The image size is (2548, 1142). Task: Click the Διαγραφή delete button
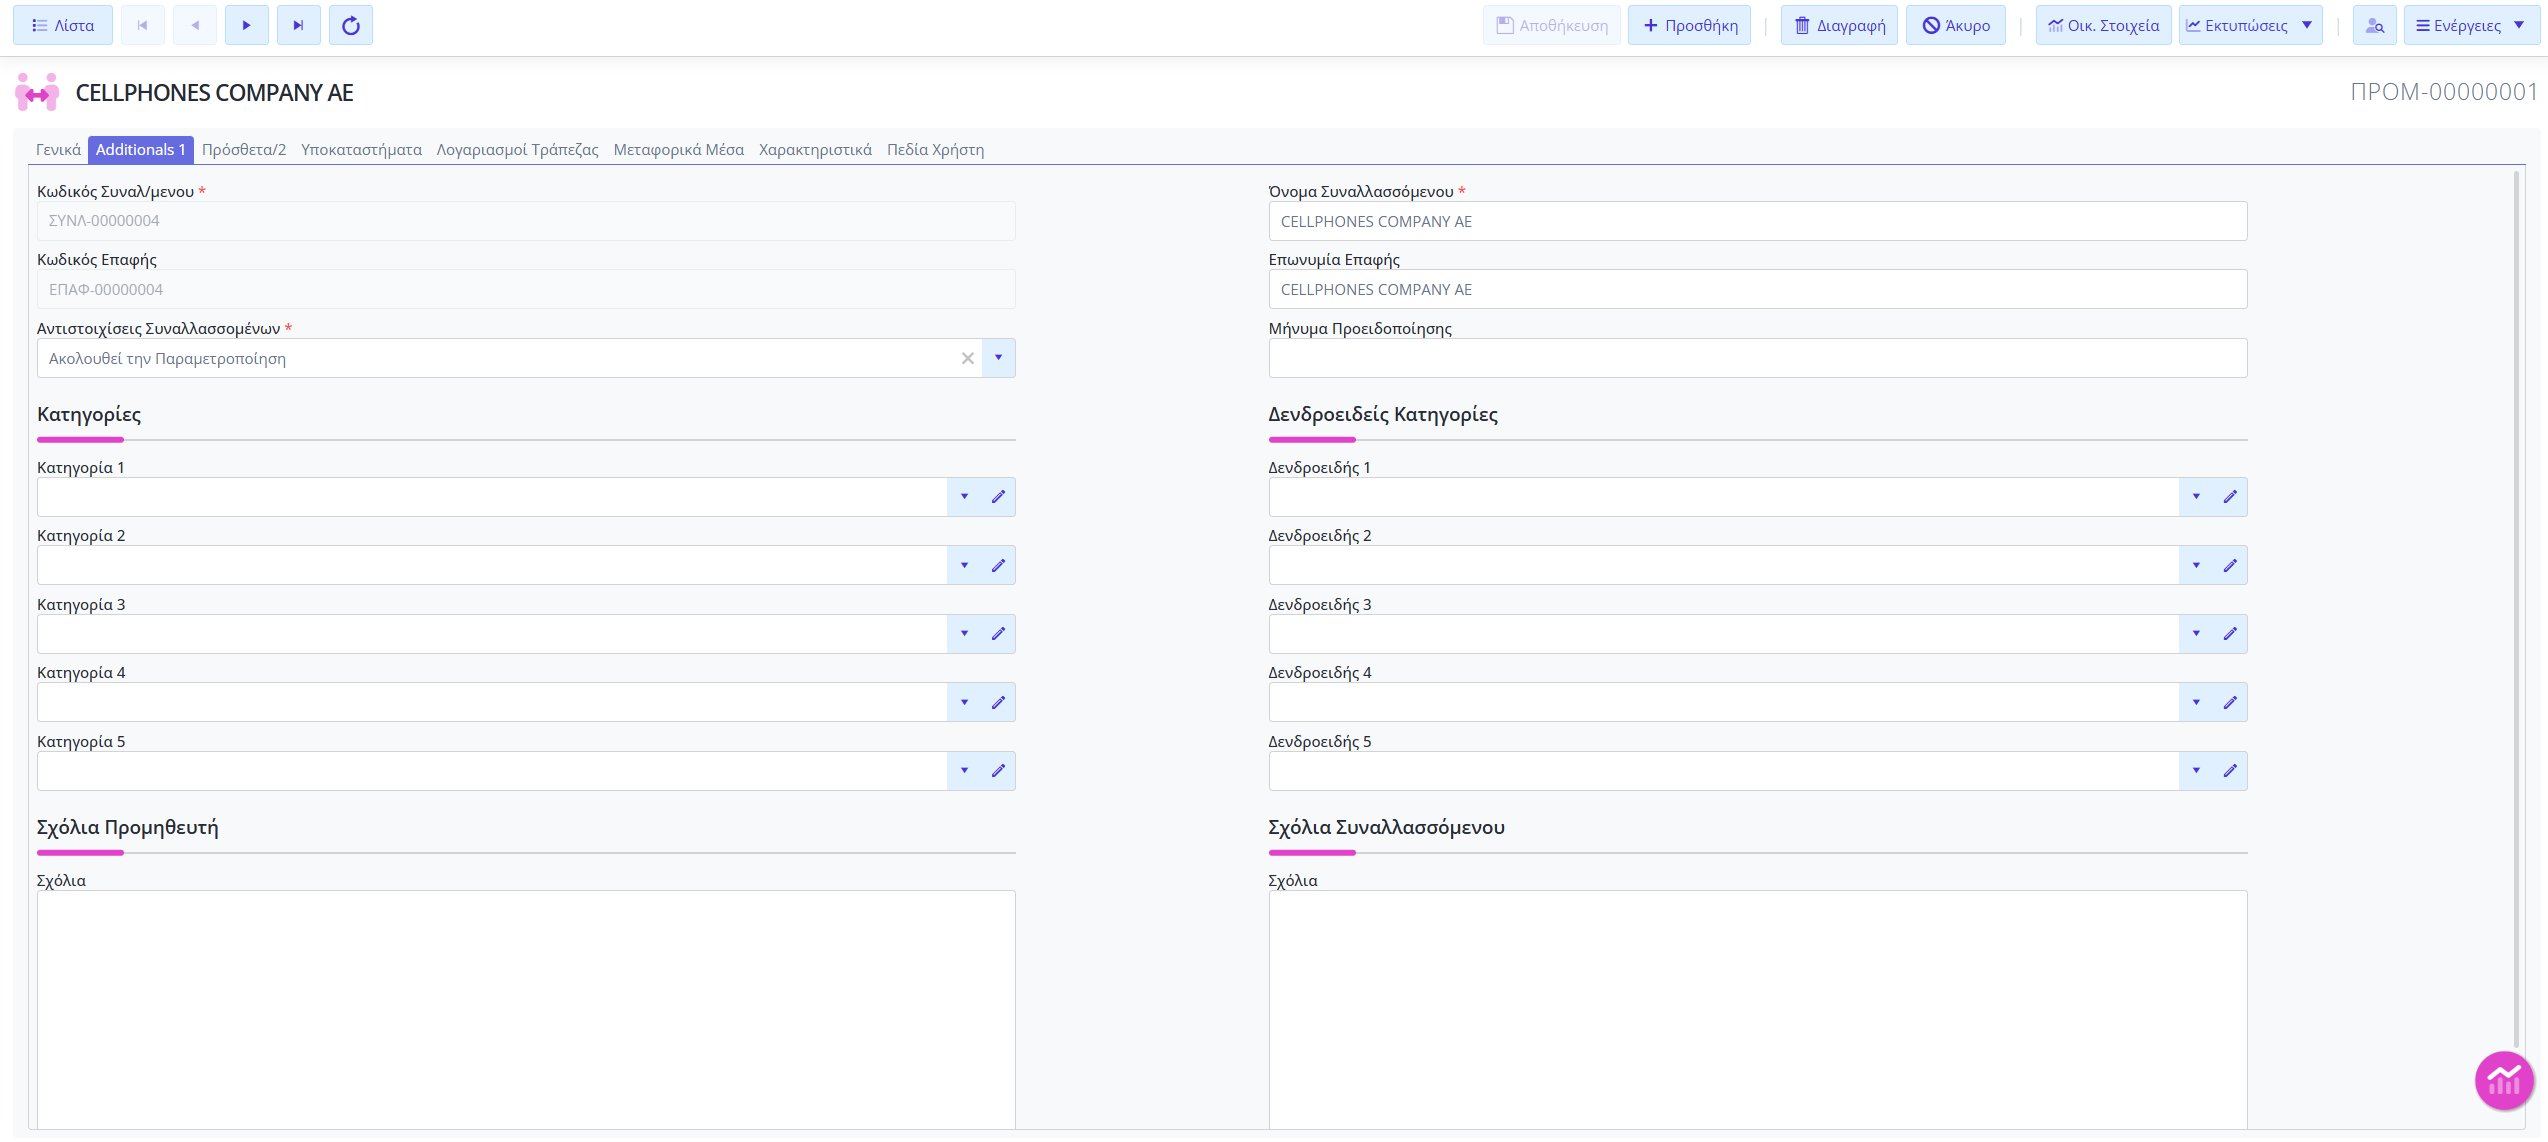1839,25
